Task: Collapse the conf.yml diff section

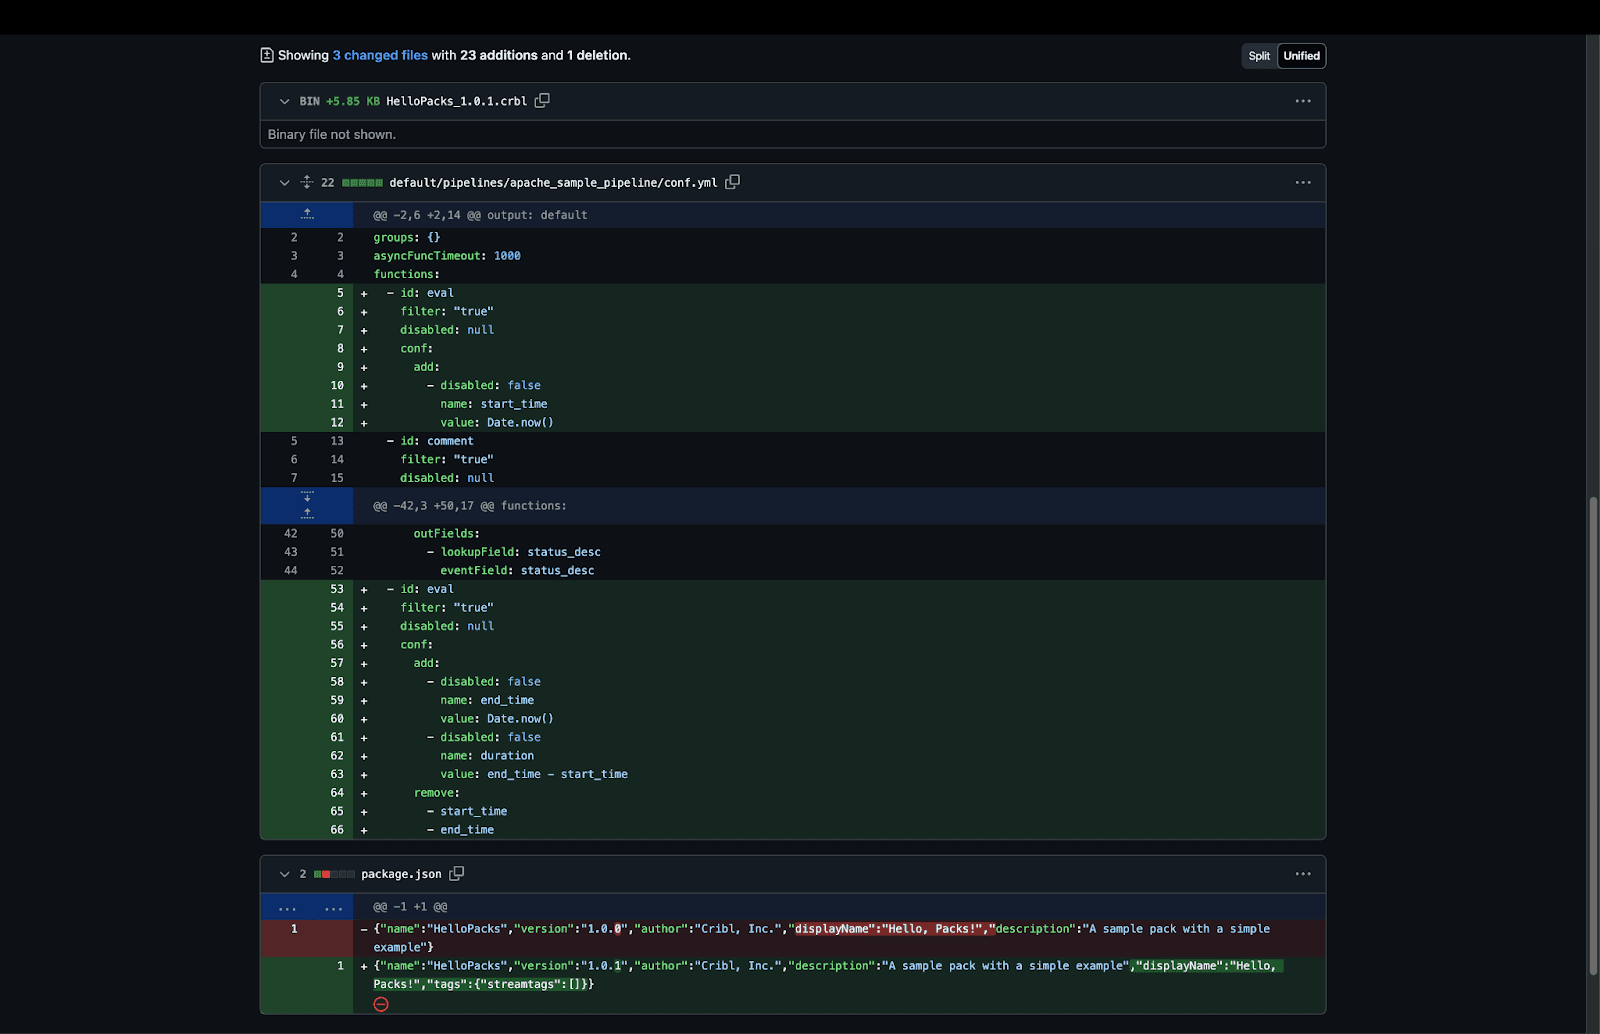Action: coord(284,182)
